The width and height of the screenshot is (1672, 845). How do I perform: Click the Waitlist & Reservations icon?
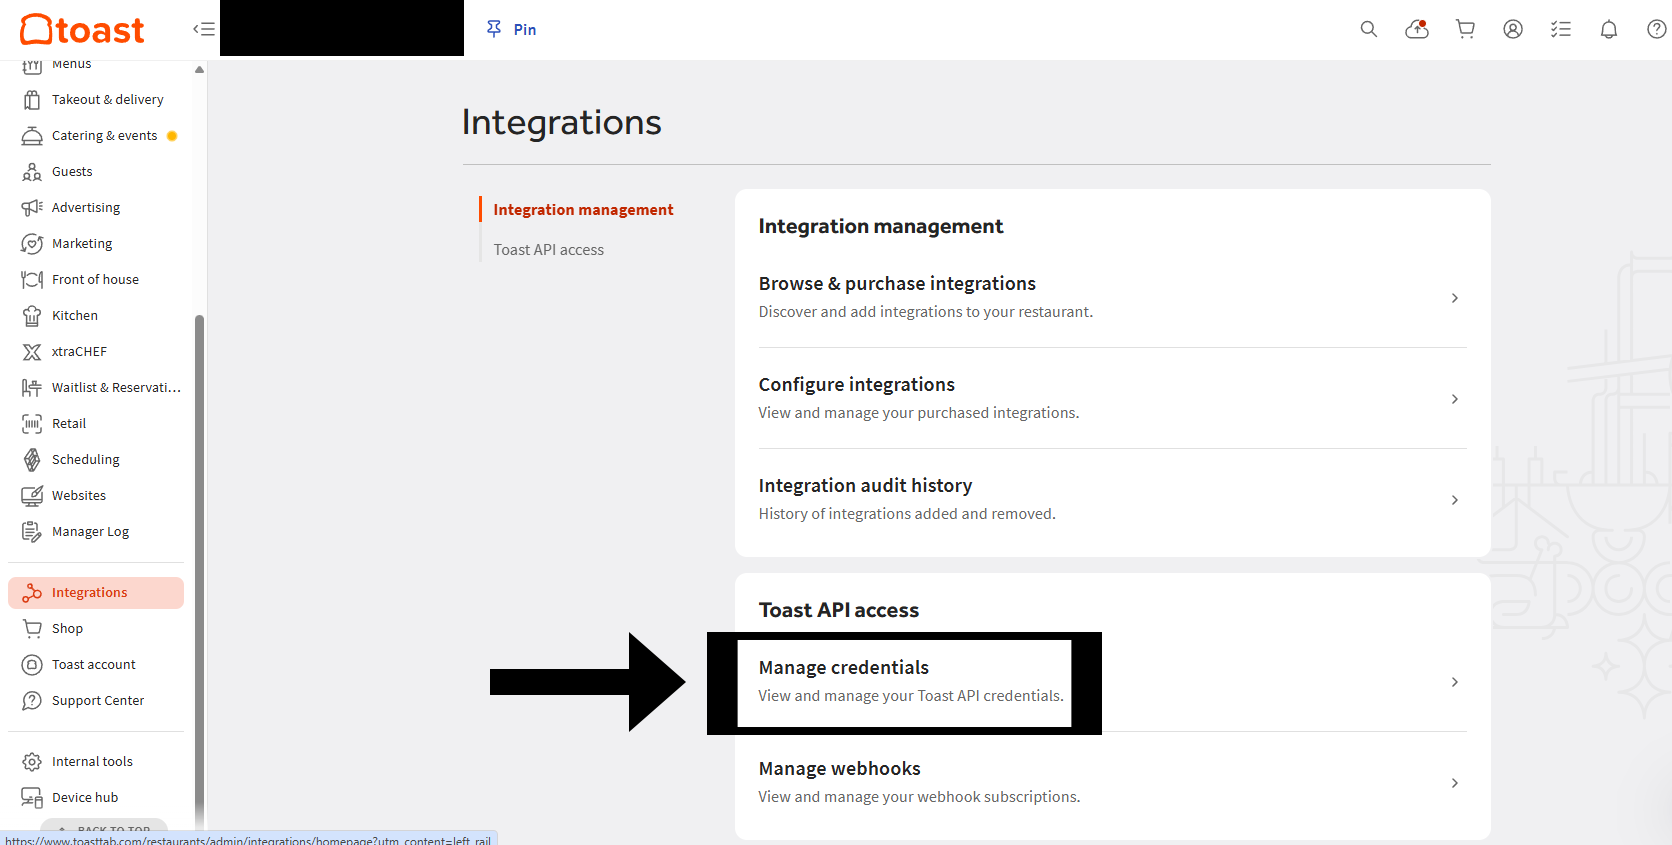32,388
